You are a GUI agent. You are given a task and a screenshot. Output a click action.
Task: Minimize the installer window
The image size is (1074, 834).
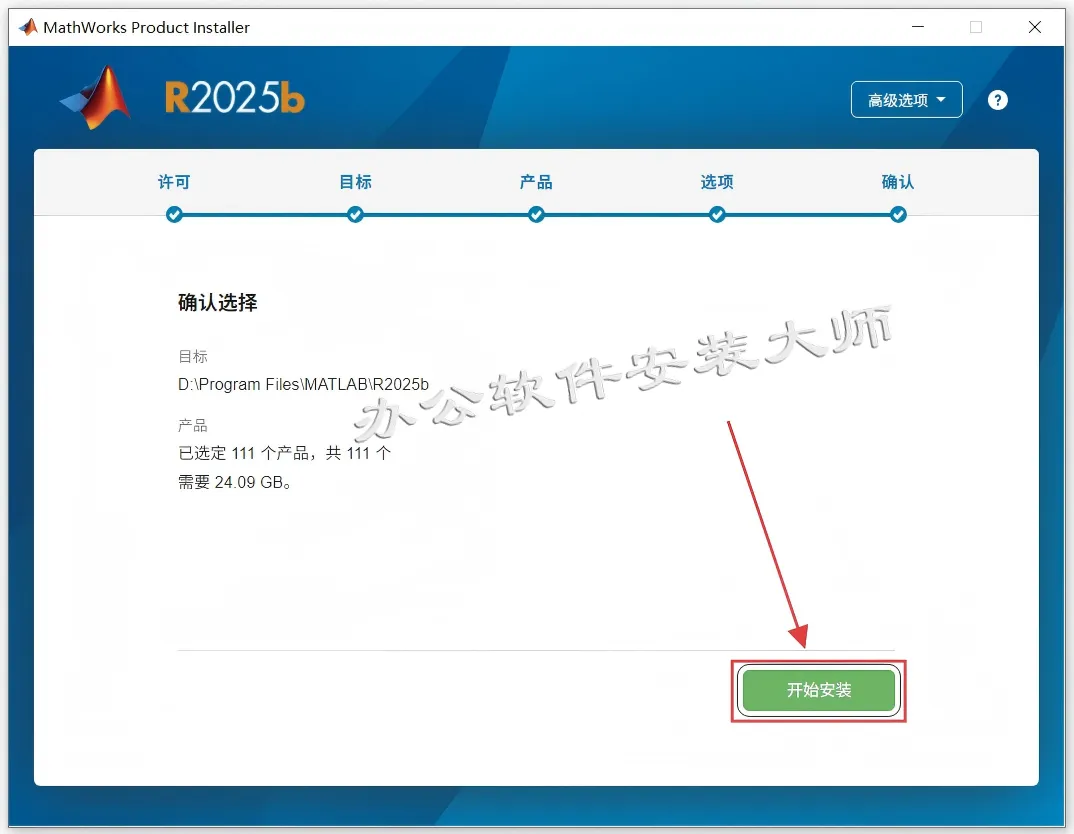[918, 27]
